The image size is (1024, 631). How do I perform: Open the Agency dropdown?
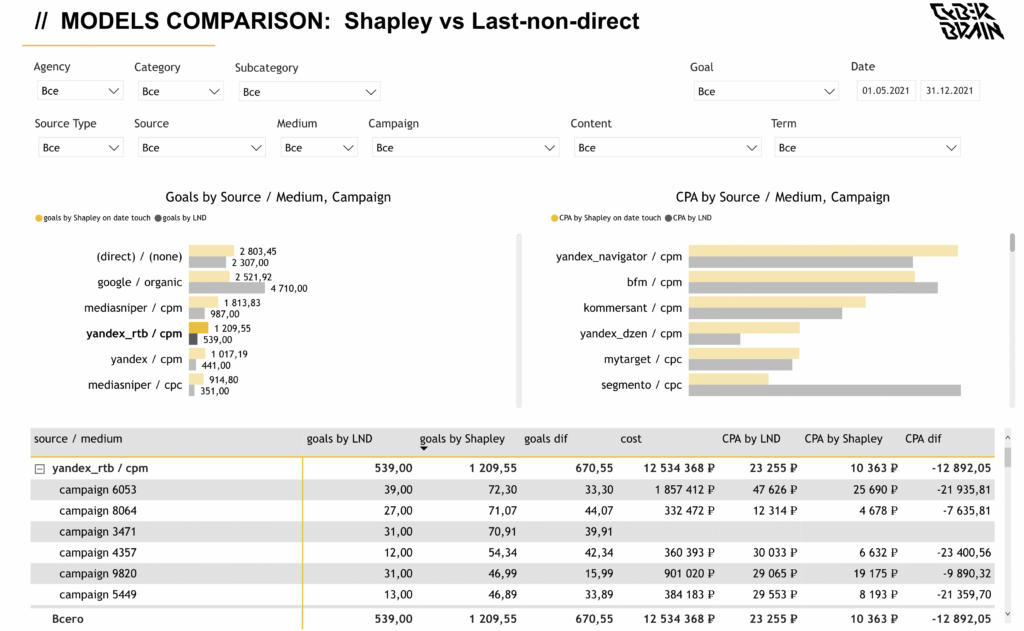79,91
